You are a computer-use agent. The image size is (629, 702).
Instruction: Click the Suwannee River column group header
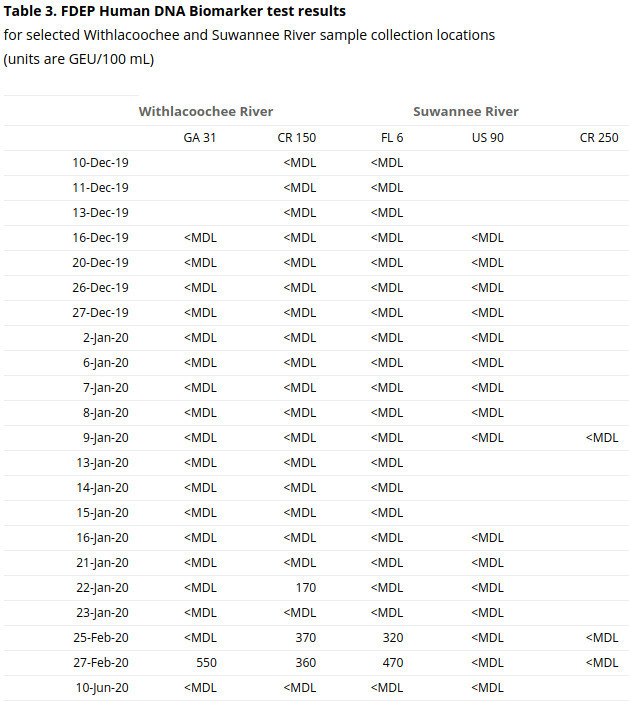(465, 111)
